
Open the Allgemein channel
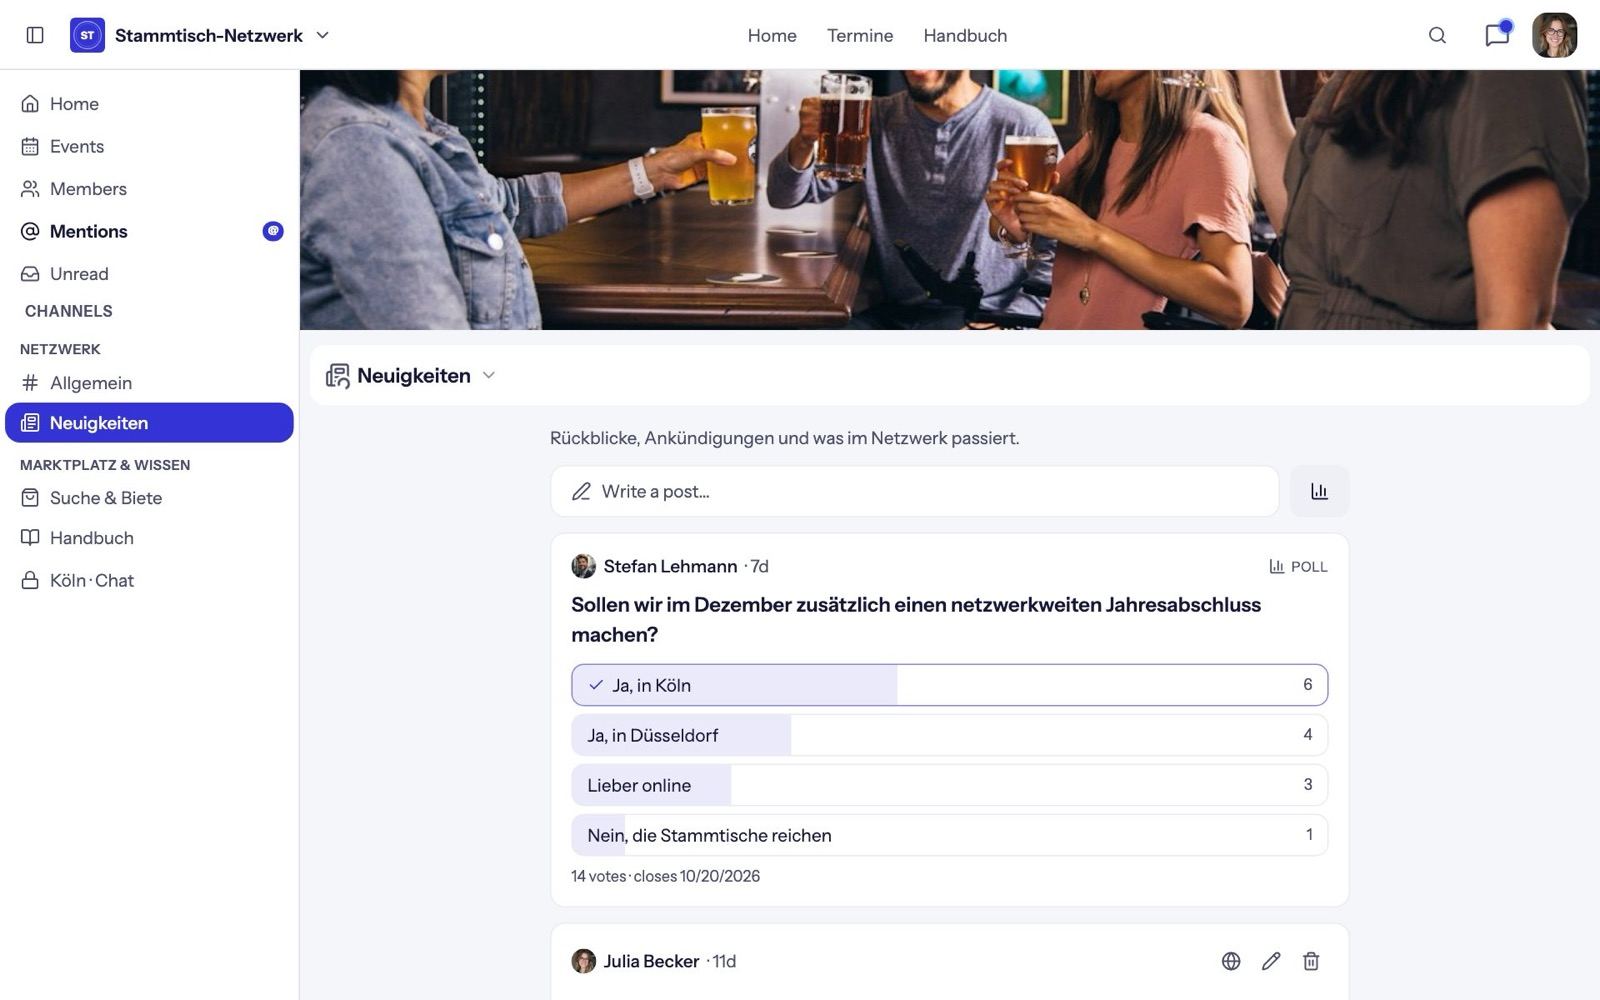pos(149,383)
